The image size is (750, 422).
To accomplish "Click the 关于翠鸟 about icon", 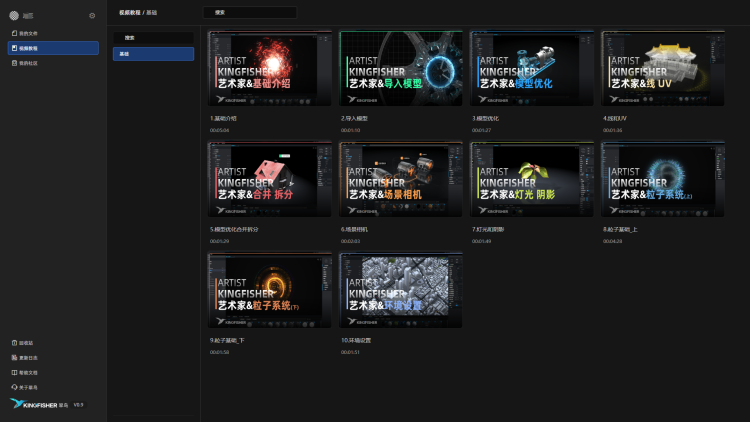I will 14,388.
